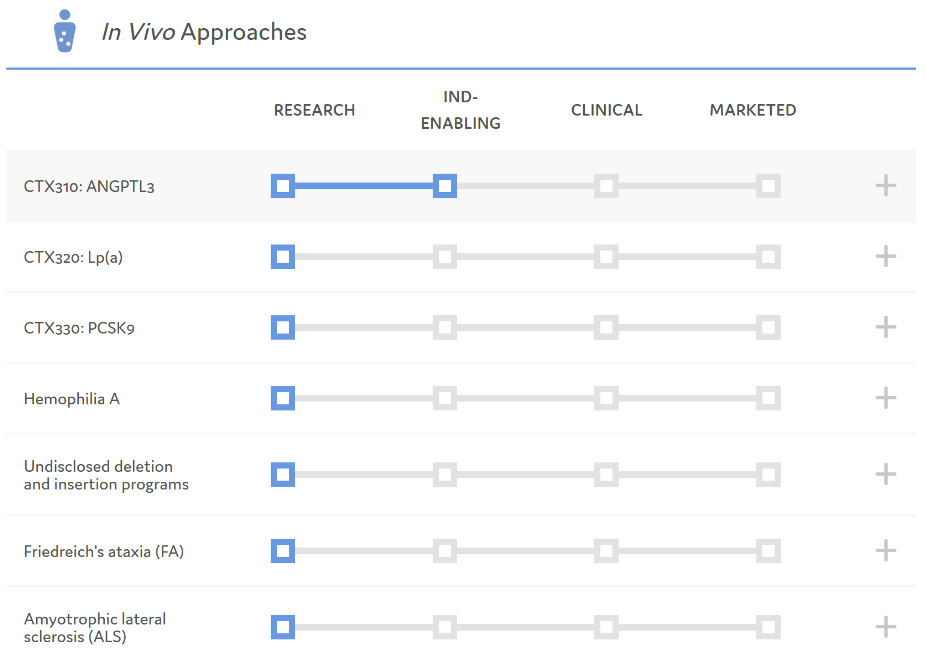Click the IND-ENABLING column header
Viewport: 926px width, 663px height.
coord(460,110)
